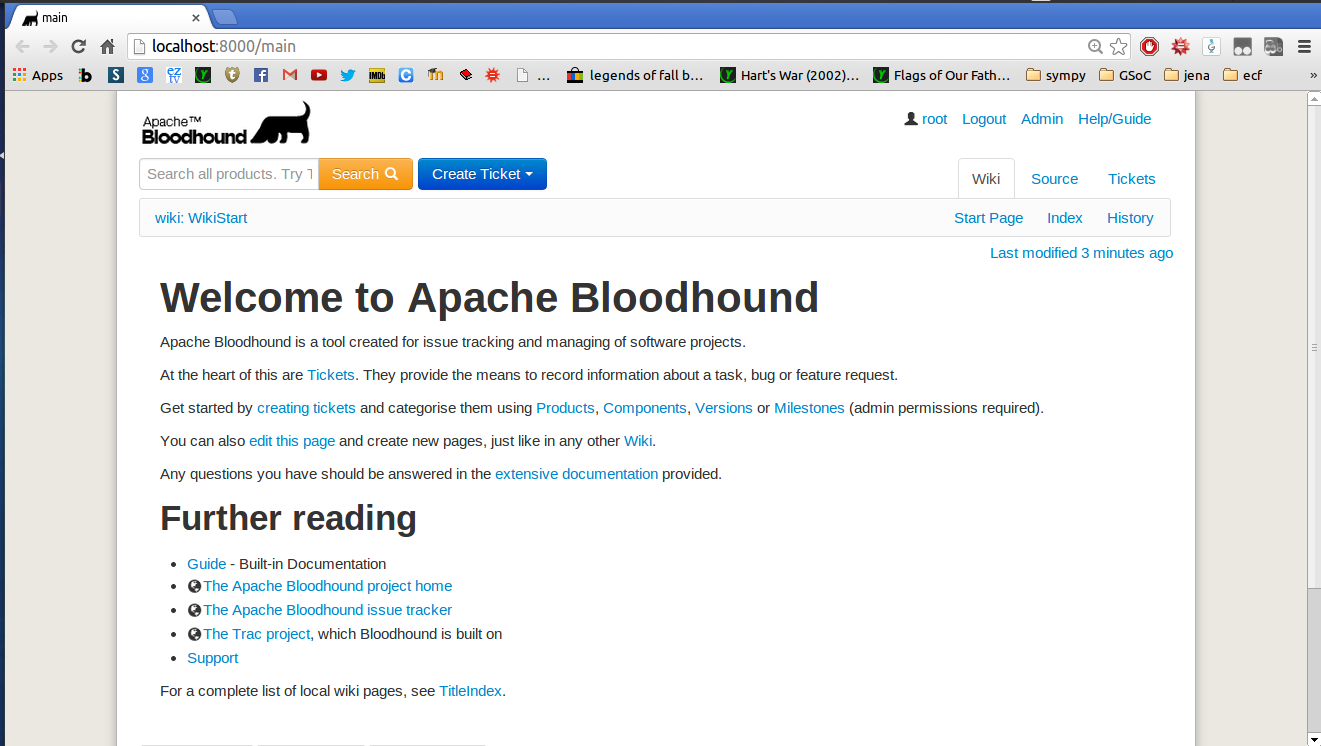1321x746 pixels.
Task: Open the Gmail bookmark icon
Action: (290, 75)
